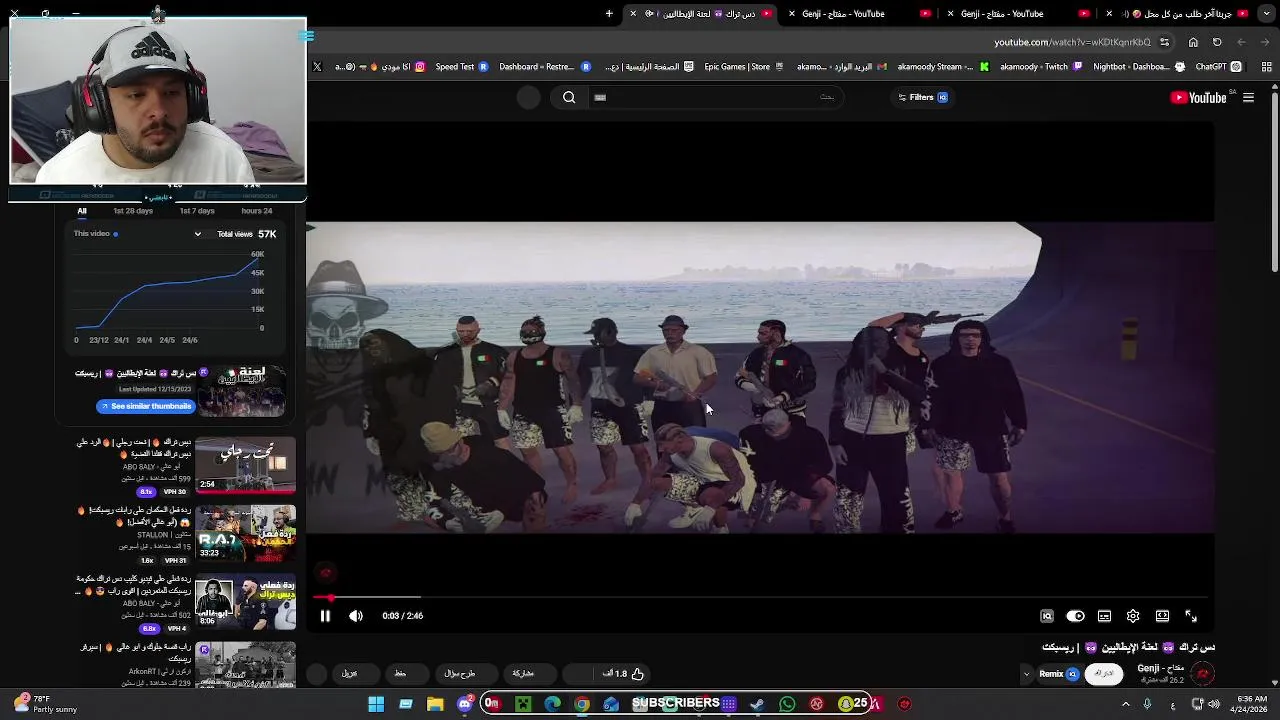Open the Speed Test bookmark
1280x720 pixels.
click(x=462, y=67)
